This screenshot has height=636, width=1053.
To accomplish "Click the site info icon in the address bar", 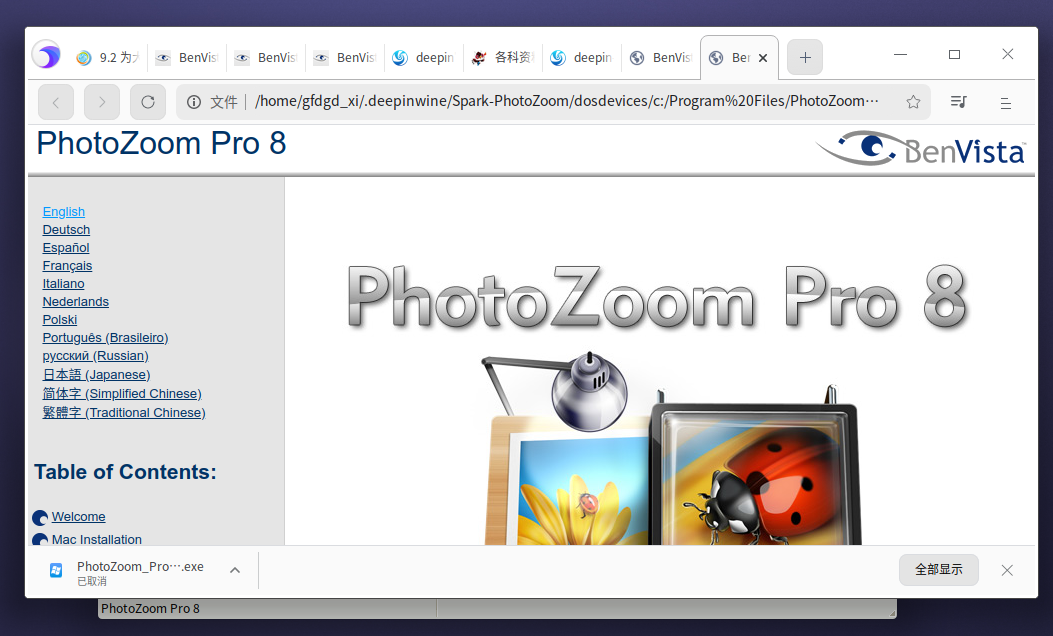I will point(195,102).
